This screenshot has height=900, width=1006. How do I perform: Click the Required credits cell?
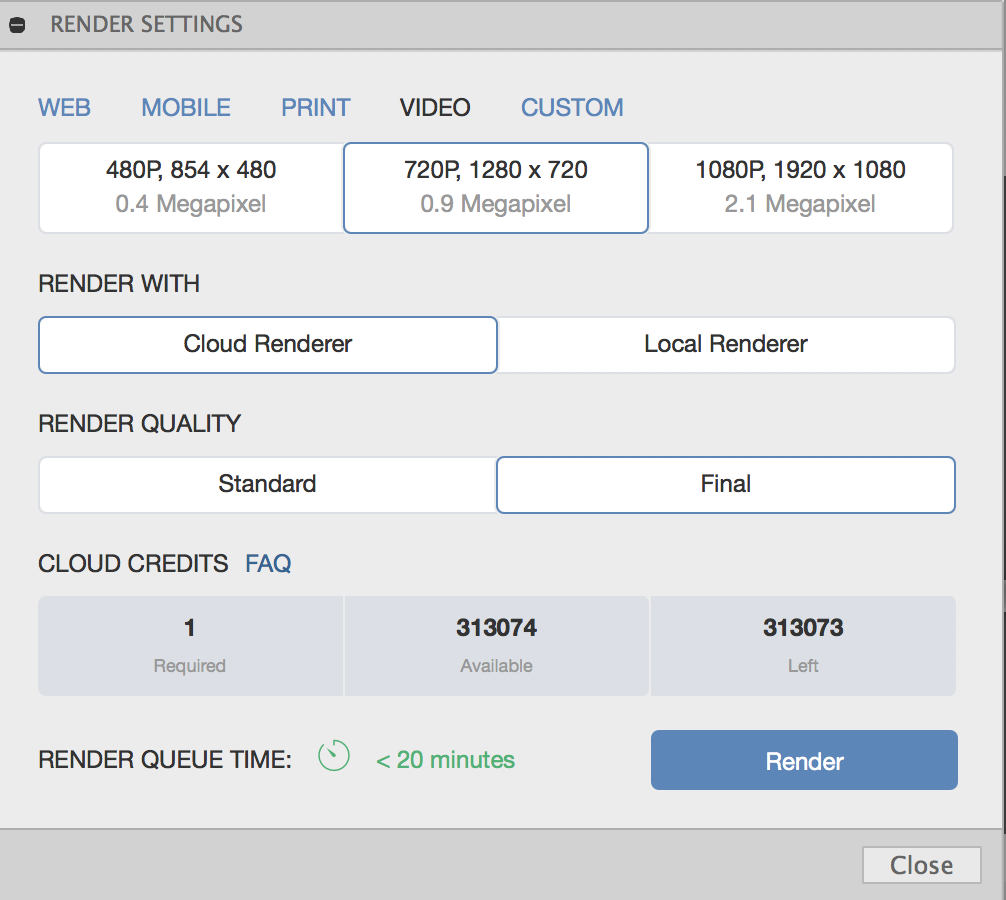190,645
